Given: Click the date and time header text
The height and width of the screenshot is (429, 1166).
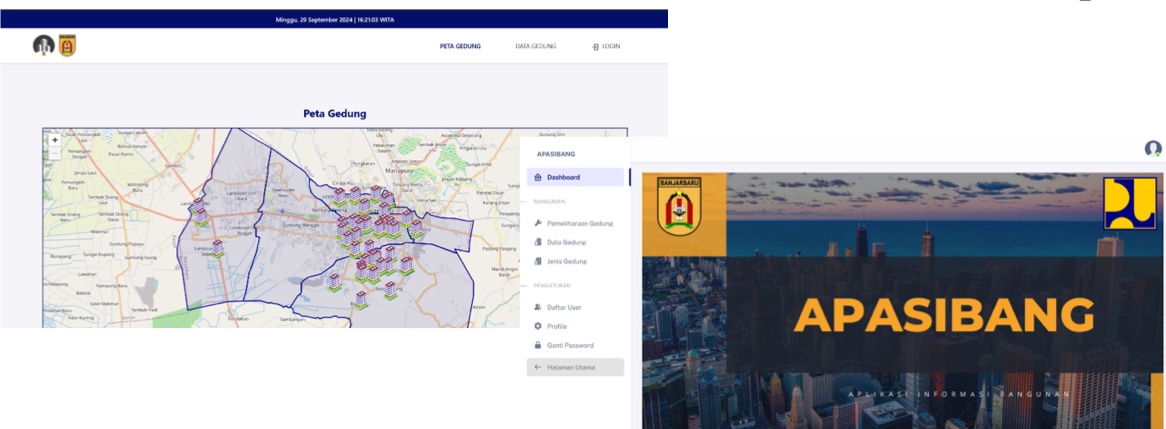Looking at the screenshot, I should tap(334, 19).
